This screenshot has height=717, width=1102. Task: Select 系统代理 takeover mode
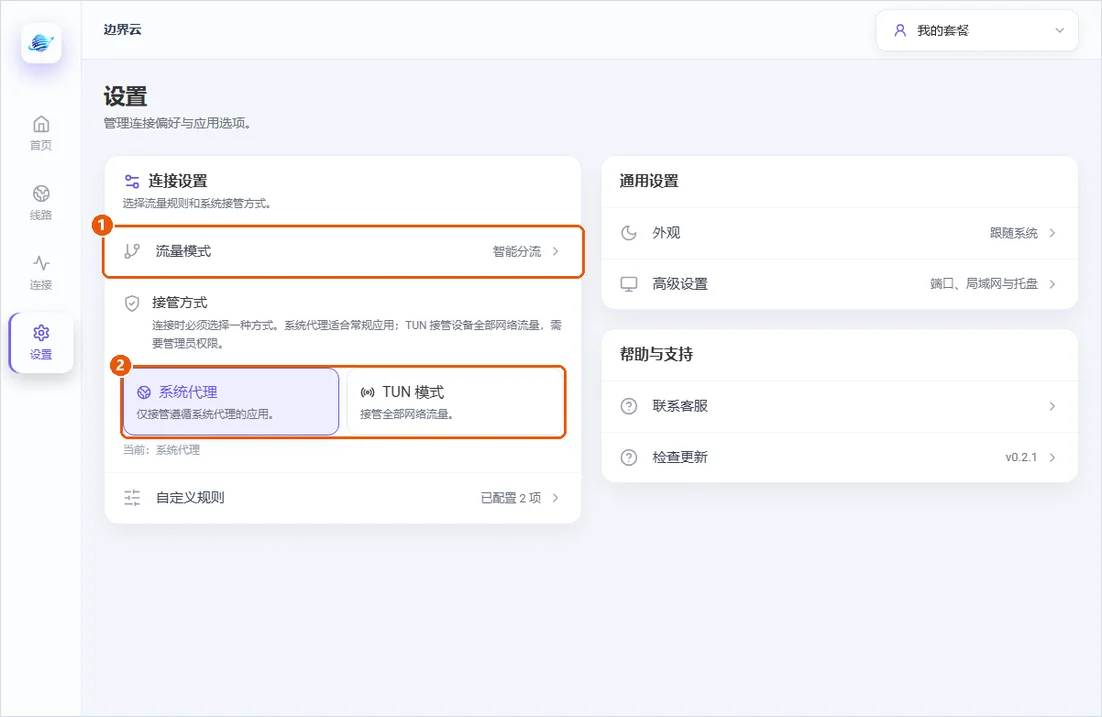pos(231,401)
